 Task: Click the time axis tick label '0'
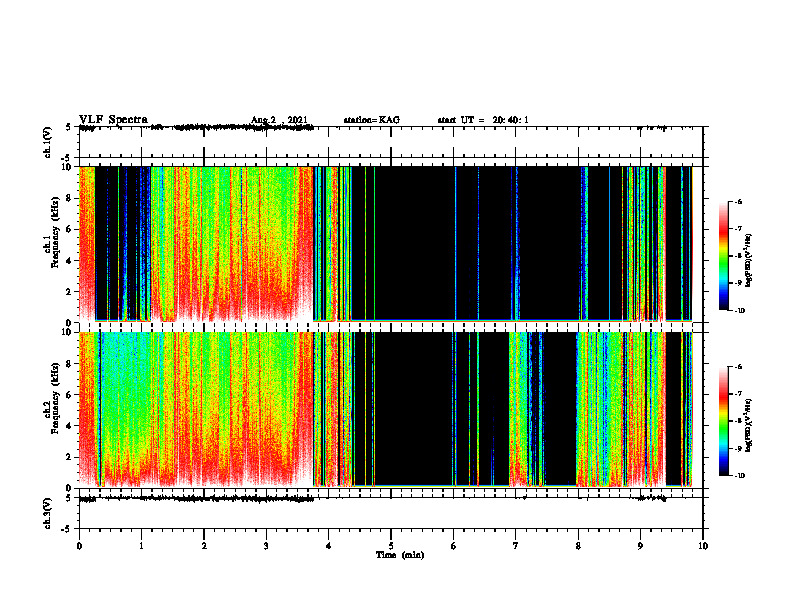point(79,546)
